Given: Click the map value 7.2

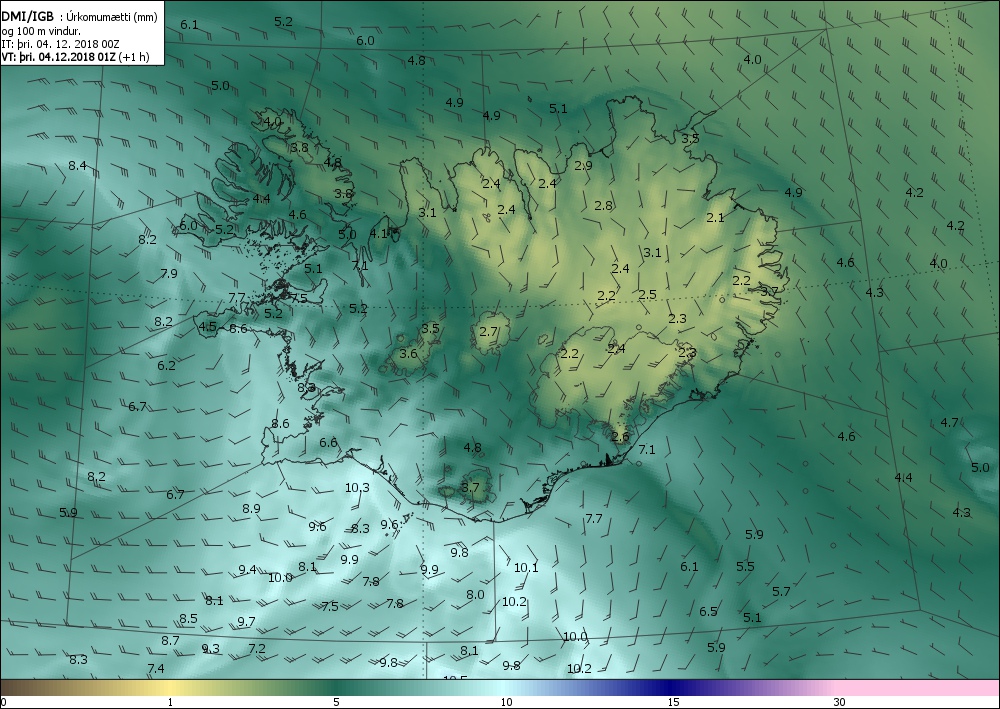Looking at the screenshot, I should point(257,648).
